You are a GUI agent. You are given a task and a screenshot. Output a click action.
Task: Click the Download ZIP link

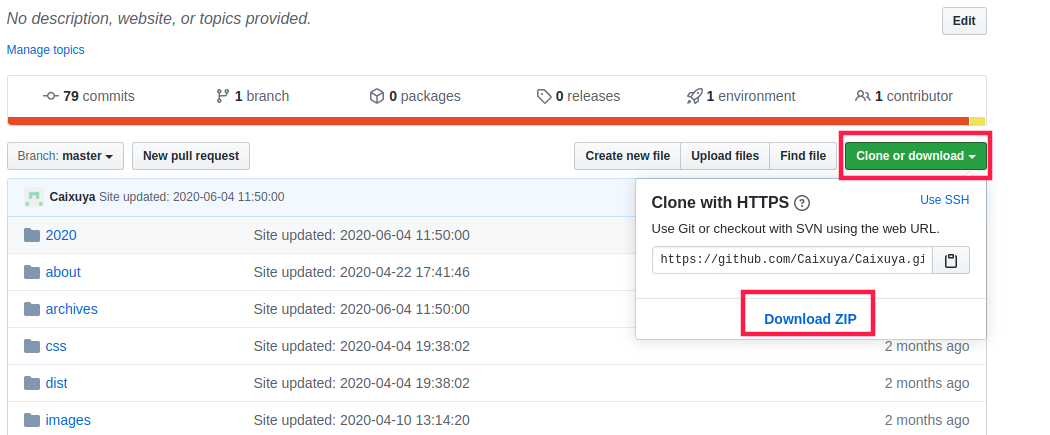tap(810, 319)
